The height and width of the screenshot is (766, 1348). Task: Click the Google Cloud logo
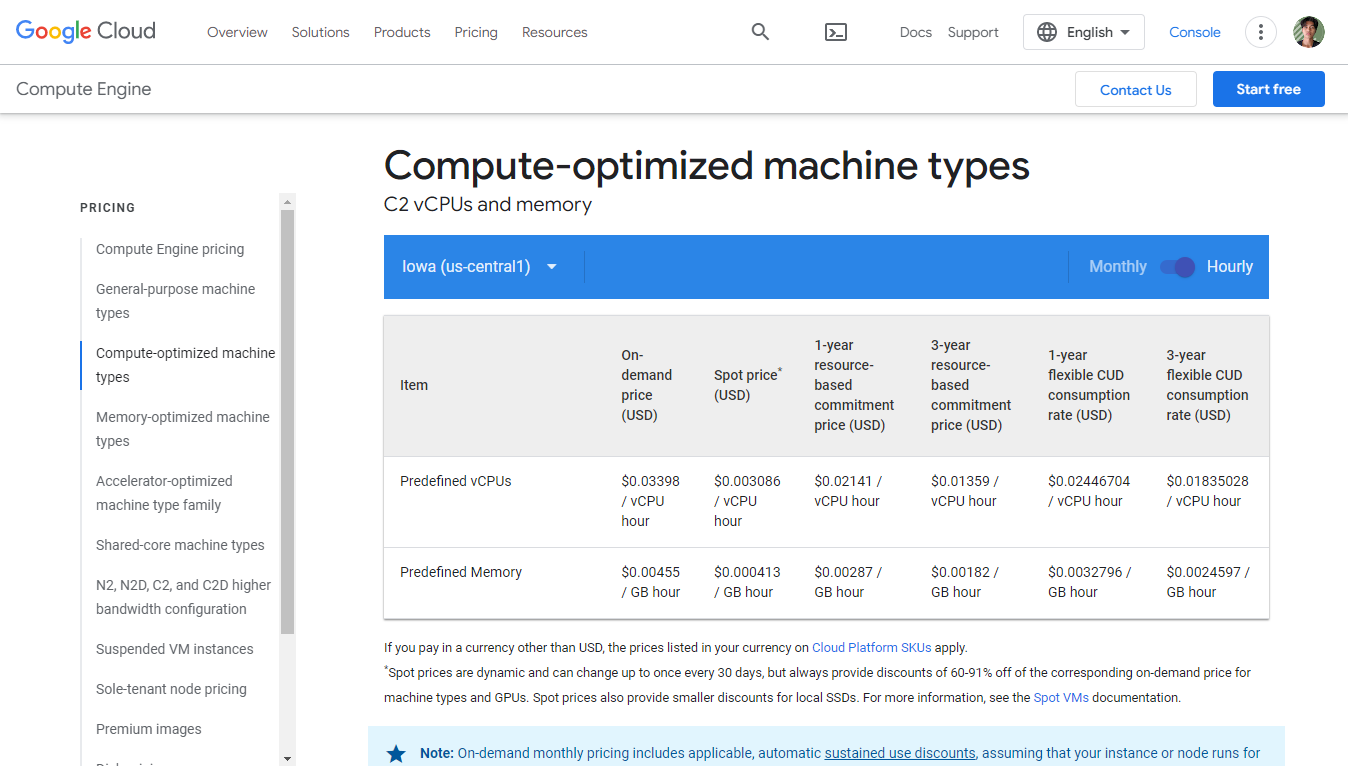tap(86, 32)
